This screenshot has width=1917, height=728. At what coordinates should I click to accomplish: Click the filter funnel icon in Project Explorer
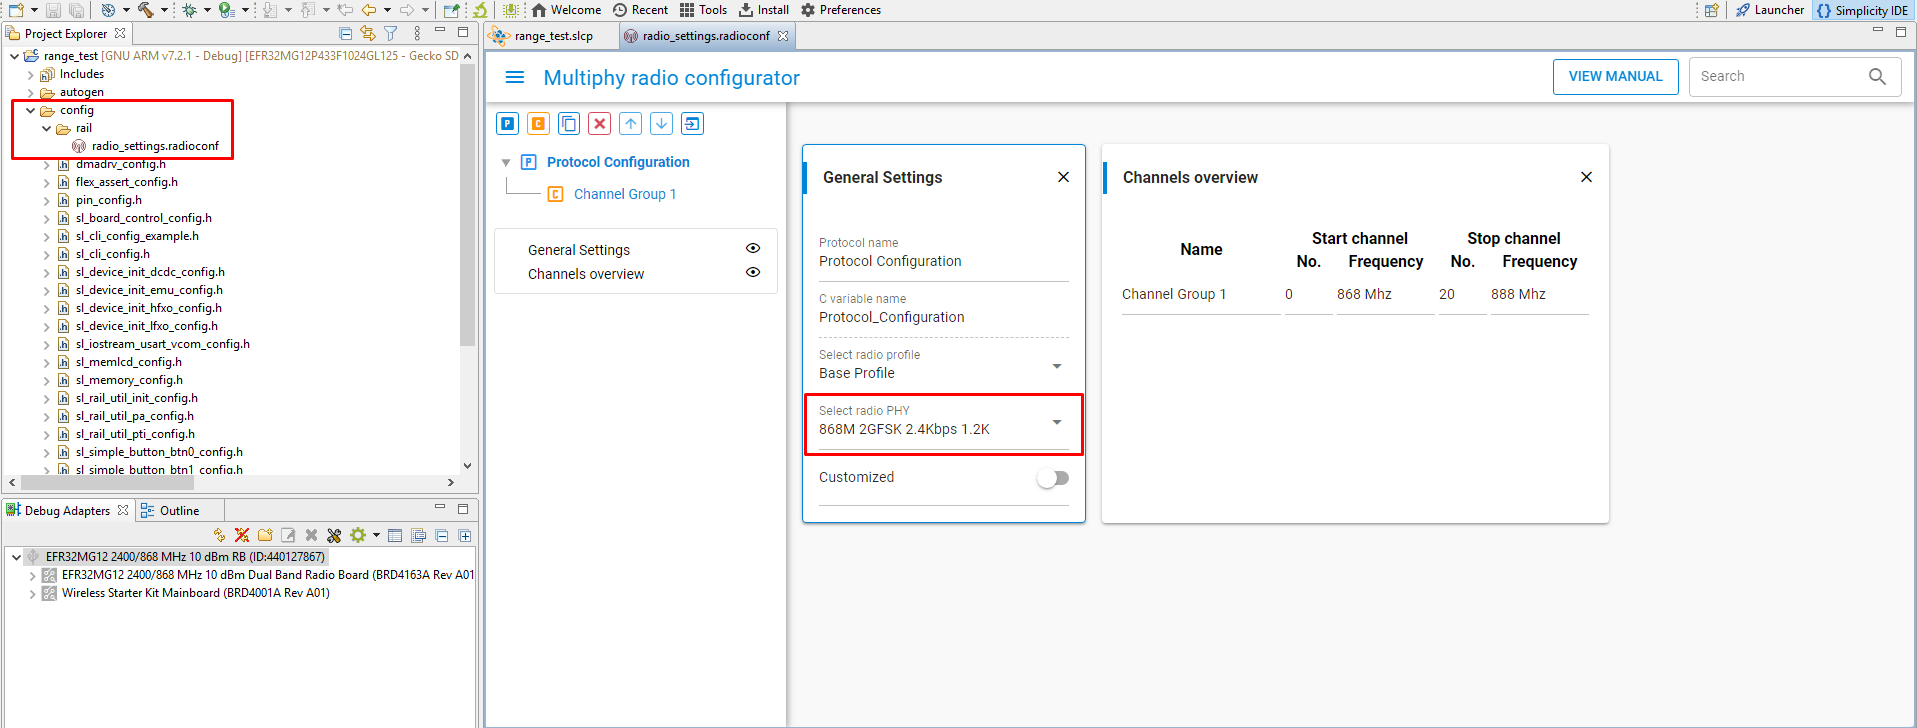(x=391, y=33)
